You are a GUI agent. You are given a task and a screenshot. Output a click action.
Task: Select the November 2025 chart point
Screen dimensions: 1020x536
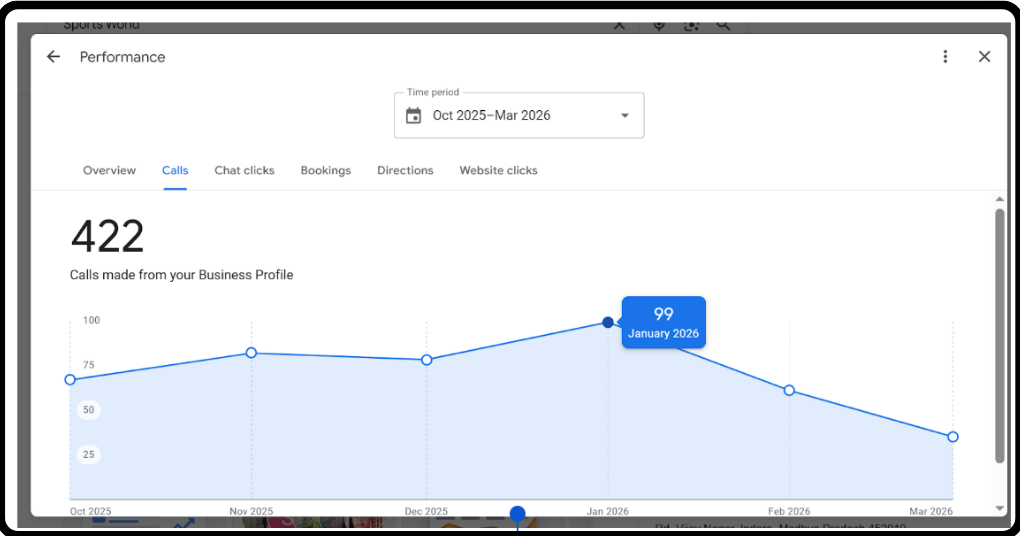pyautogui.click(x=251, y=353)
